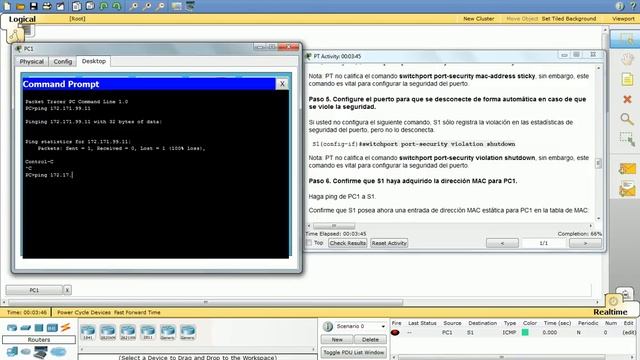
Task: Select the Hubs device category icon
Action: click(x=39, y=328)
